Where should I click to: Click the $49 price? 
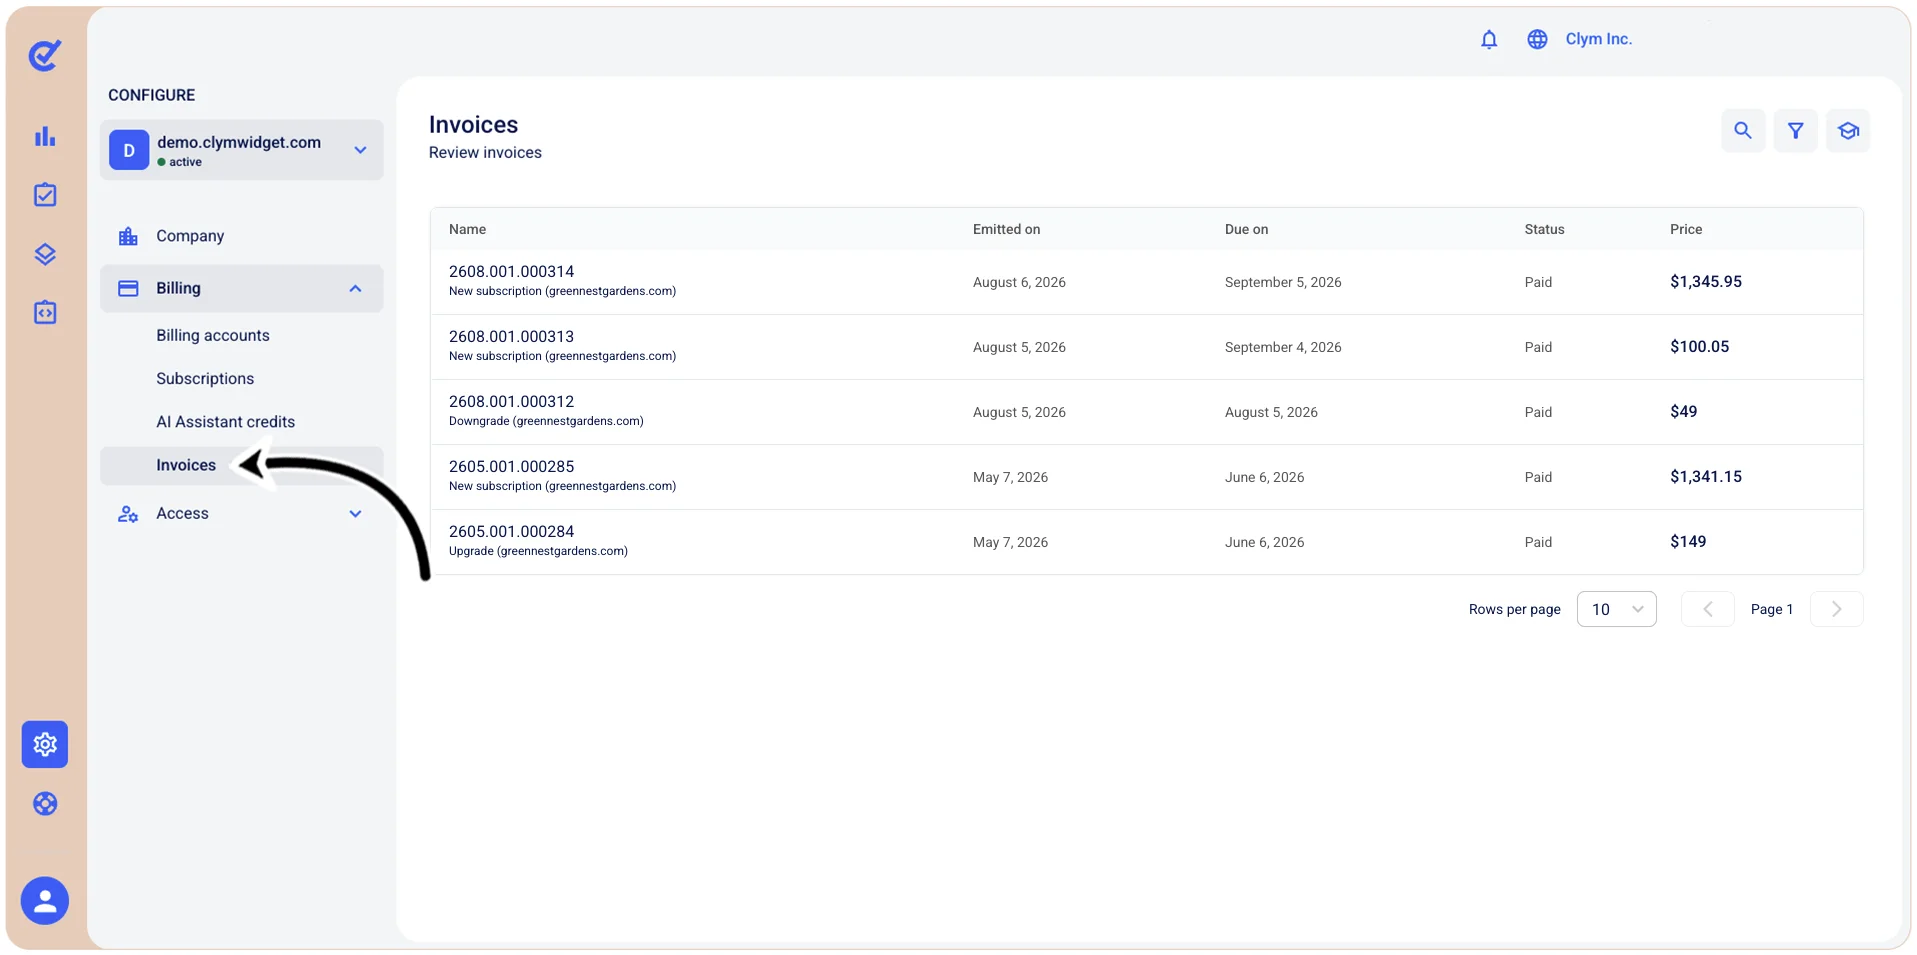(1683, 412)
